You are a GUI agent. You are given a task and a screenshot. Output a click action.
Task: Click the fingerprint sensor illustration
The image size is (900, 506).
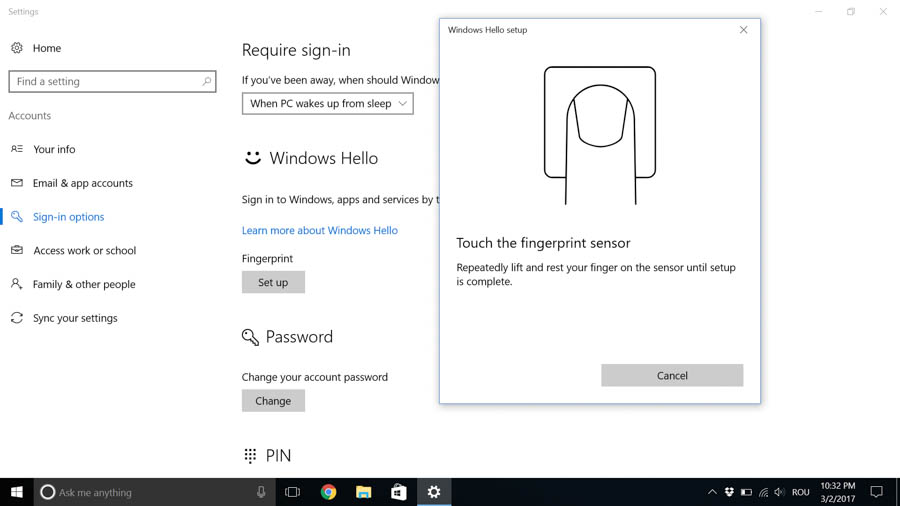pos(600,135)
